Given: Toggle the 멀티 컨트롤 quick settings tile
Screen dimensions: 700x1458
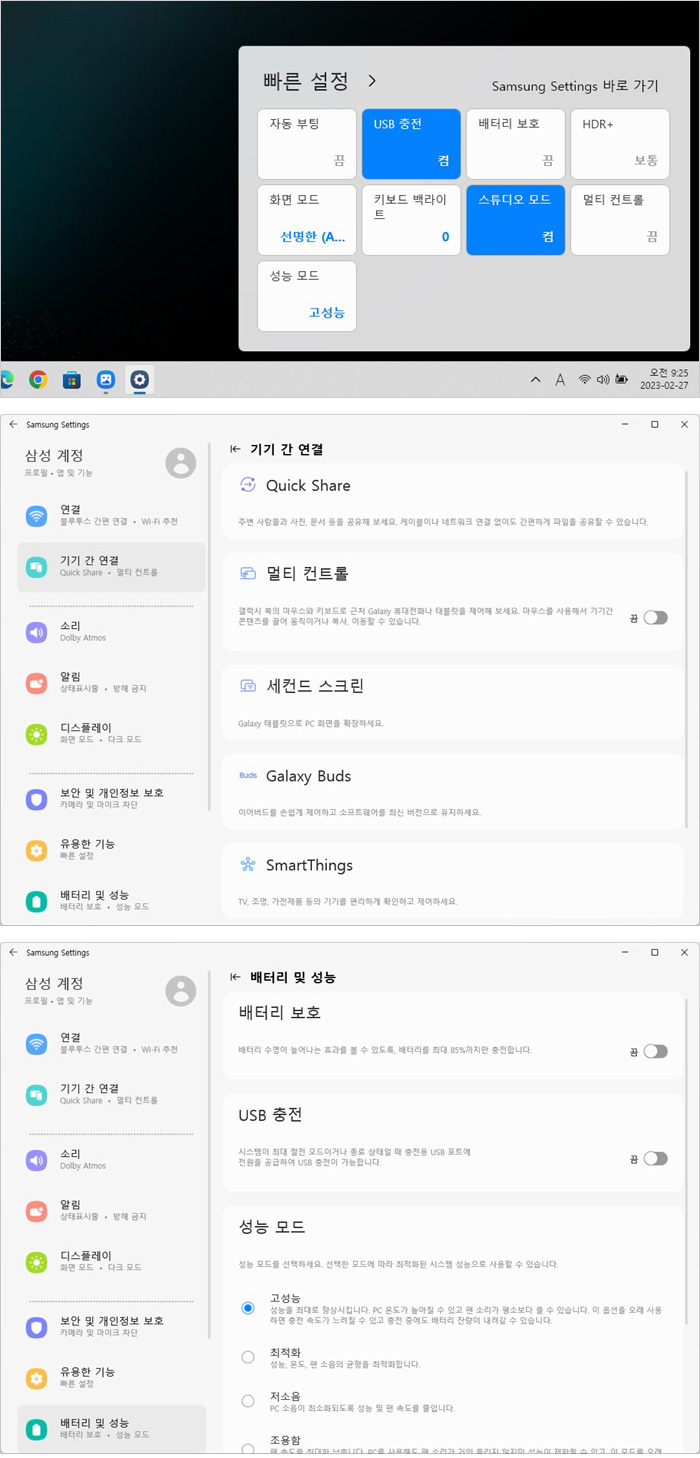Looking at the screenshot, I should pyautogui.click(x=620, y=220).
